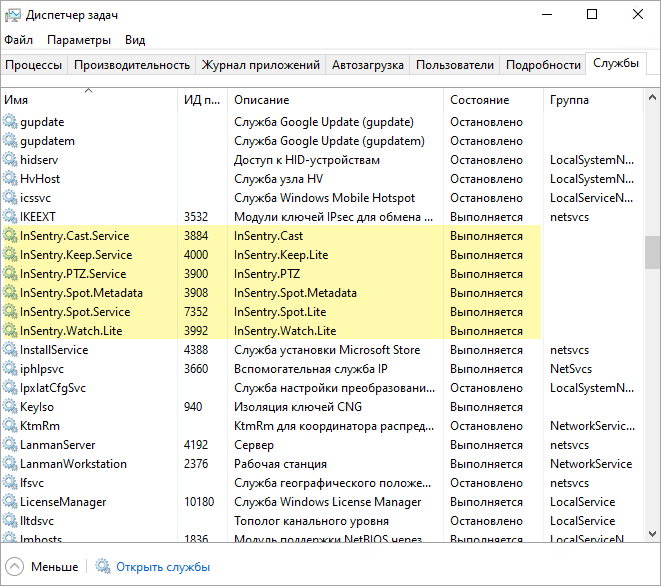Click the scrollbar down arrow
The width and height of the screenshot is (661, 586).
[652, 533]
